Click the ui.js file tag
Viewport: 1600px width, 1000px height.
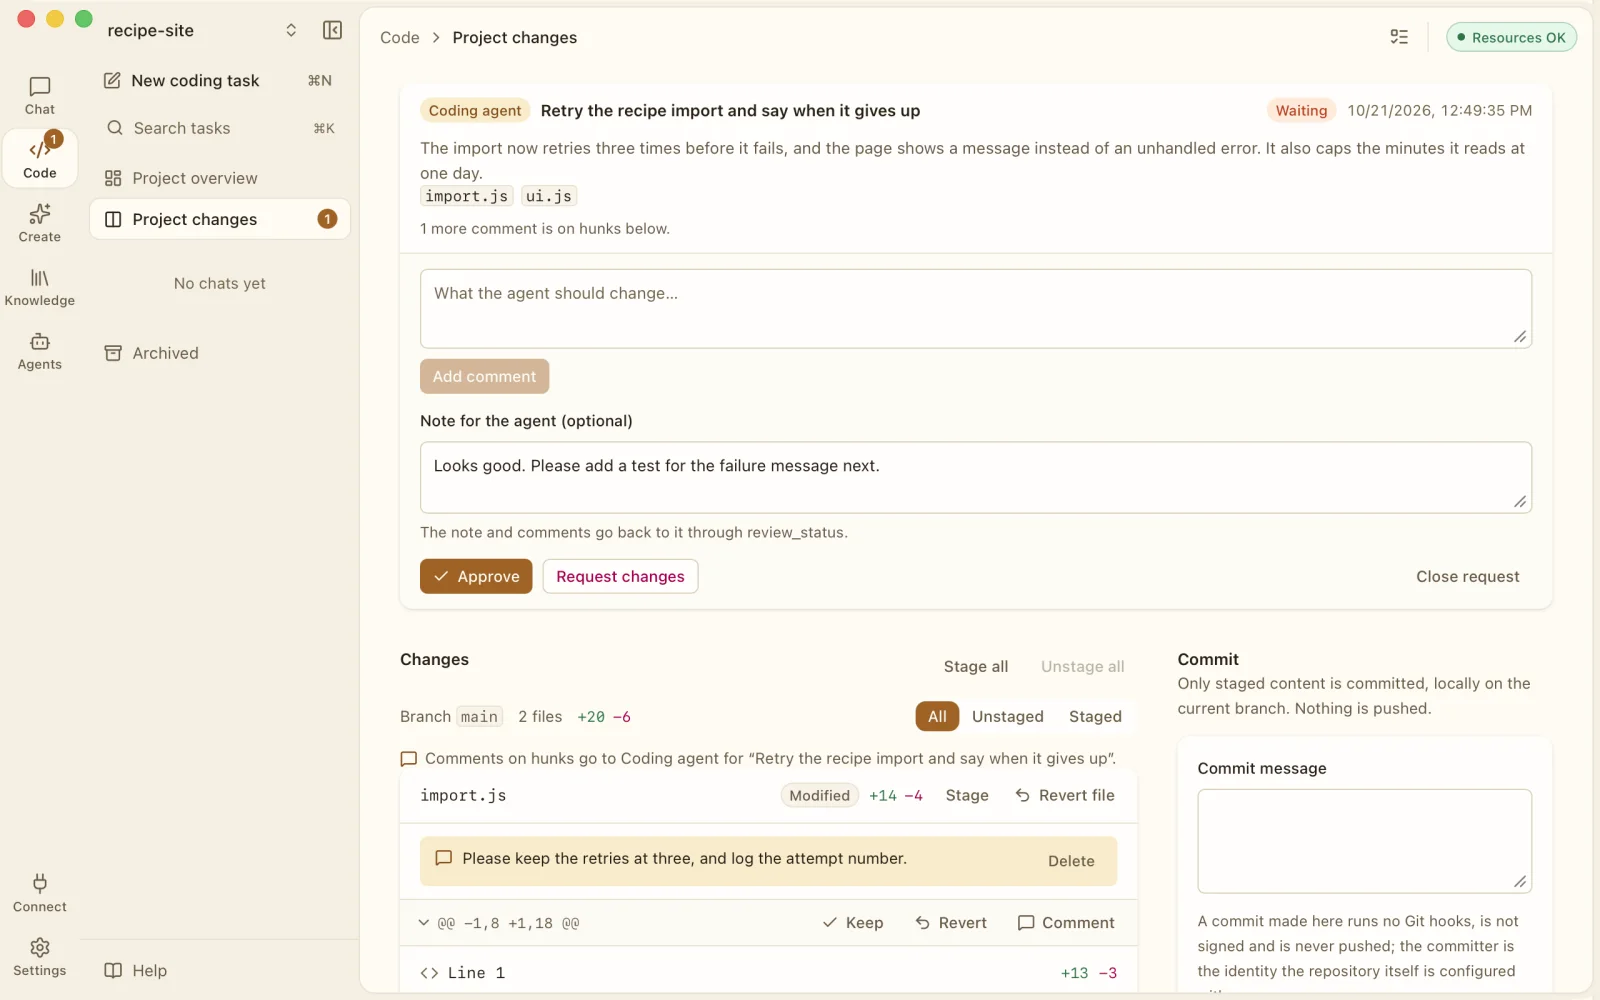tap(549, 196)
